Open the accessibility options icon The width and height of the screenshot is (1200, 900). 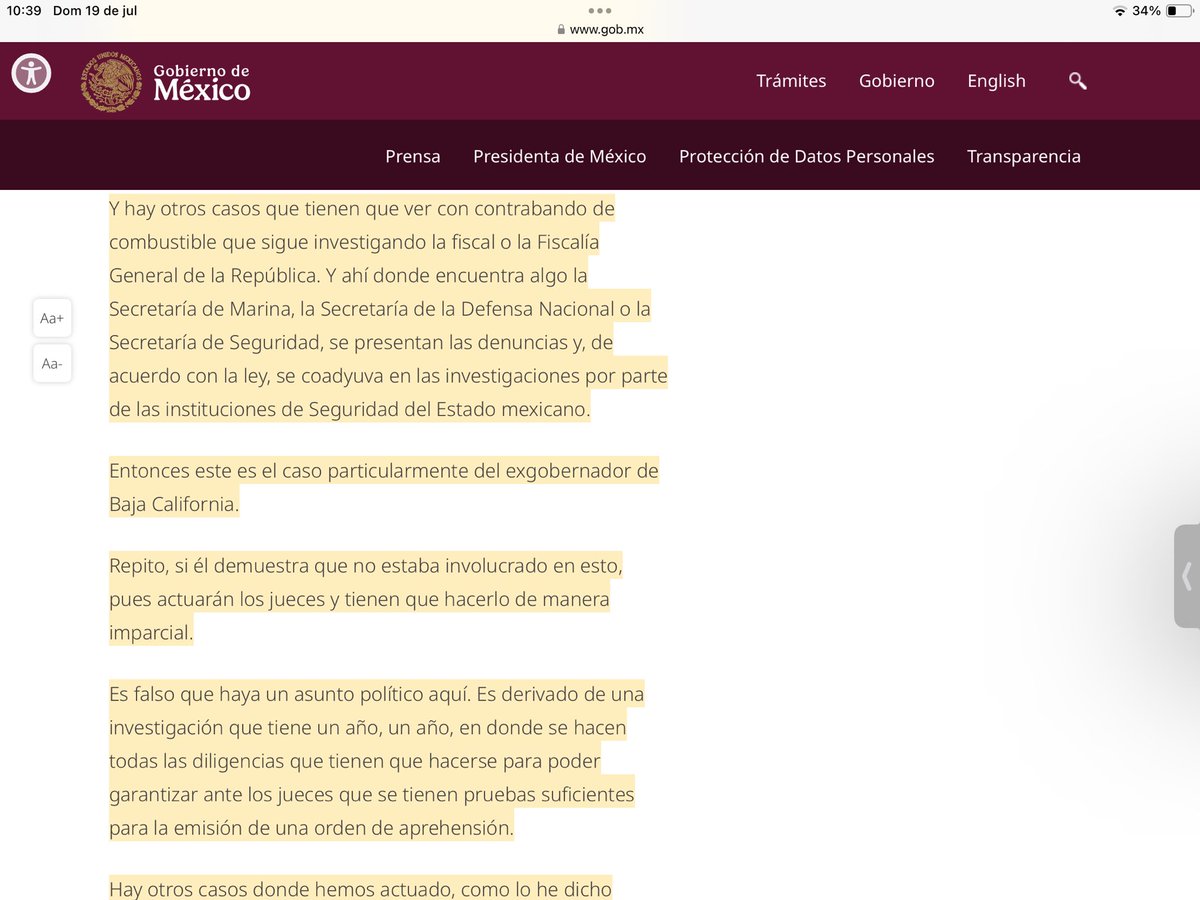click(x=32, y=73)
